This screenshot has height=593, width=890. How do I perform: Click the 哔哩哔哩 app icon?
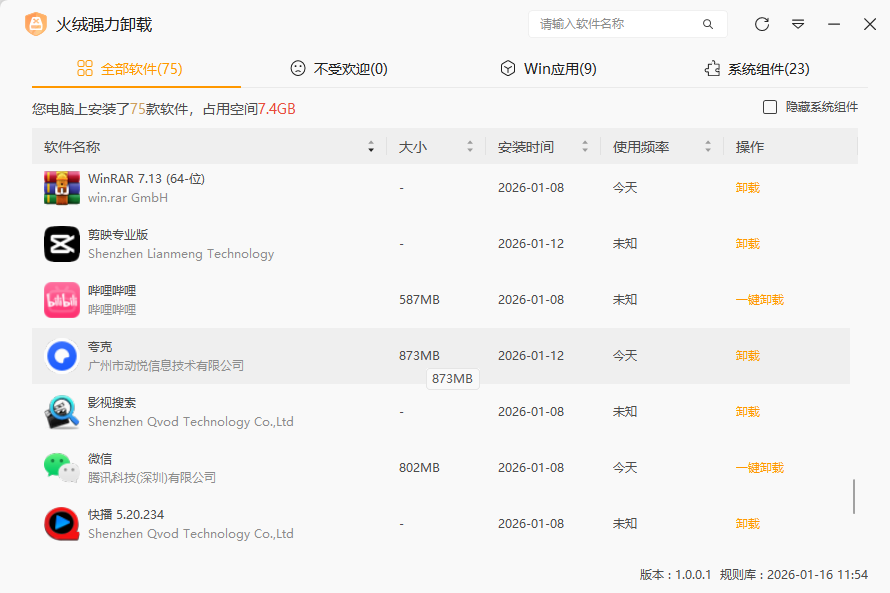coord(61,299)
